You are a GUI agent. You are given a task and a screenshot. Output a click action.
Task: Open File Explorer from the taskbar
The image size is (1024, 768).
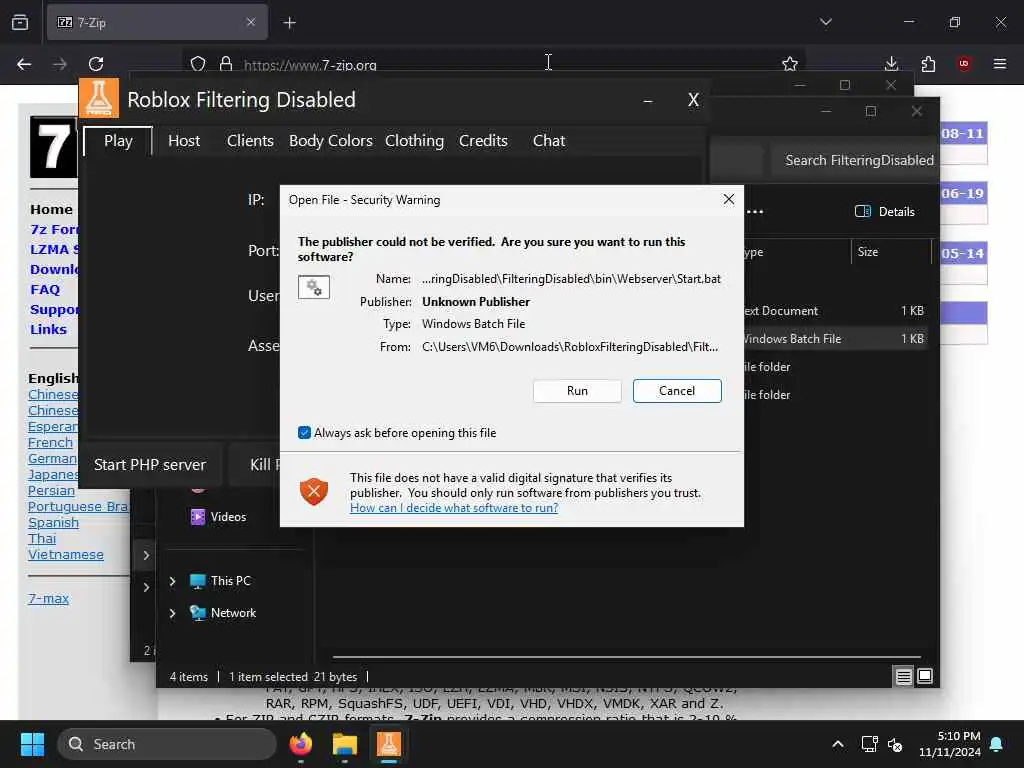pyautogui.click(x=345, y=744)
